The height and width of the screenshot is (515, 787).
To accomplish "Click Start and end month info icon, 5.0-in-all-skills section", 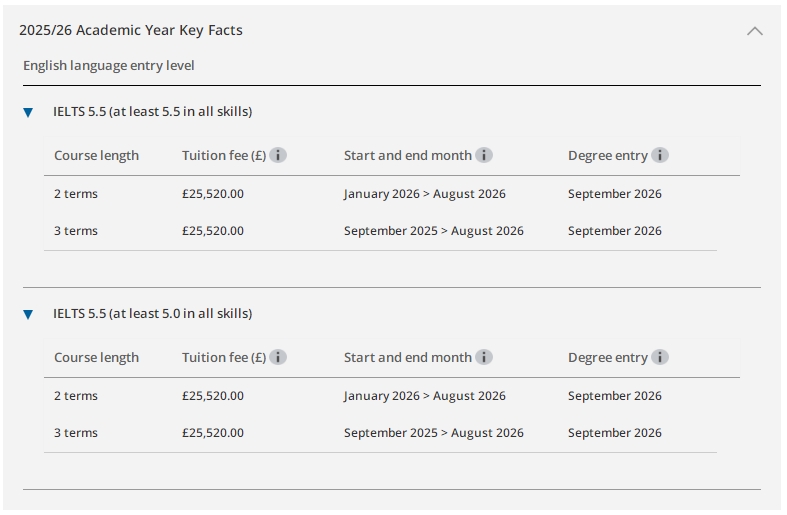I will point(484,357).
